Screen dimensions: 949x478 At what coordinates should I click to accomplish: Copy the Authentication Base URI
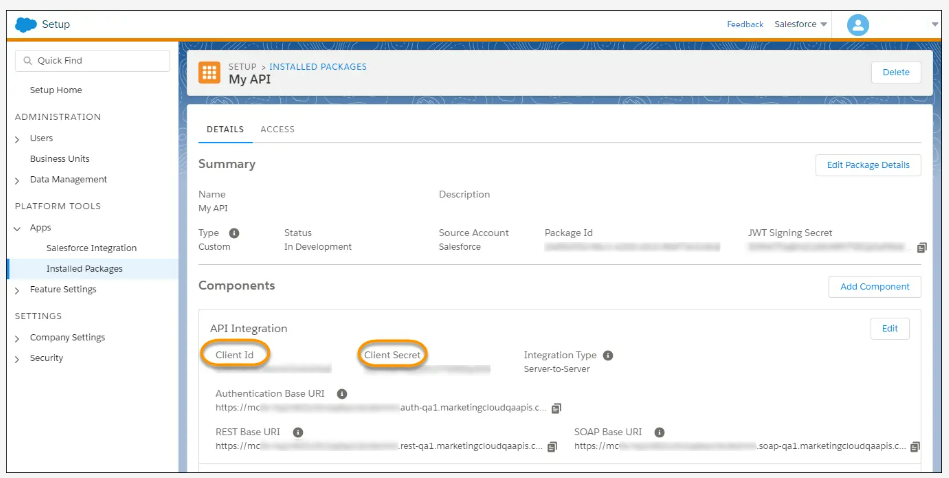pos(556,408)
